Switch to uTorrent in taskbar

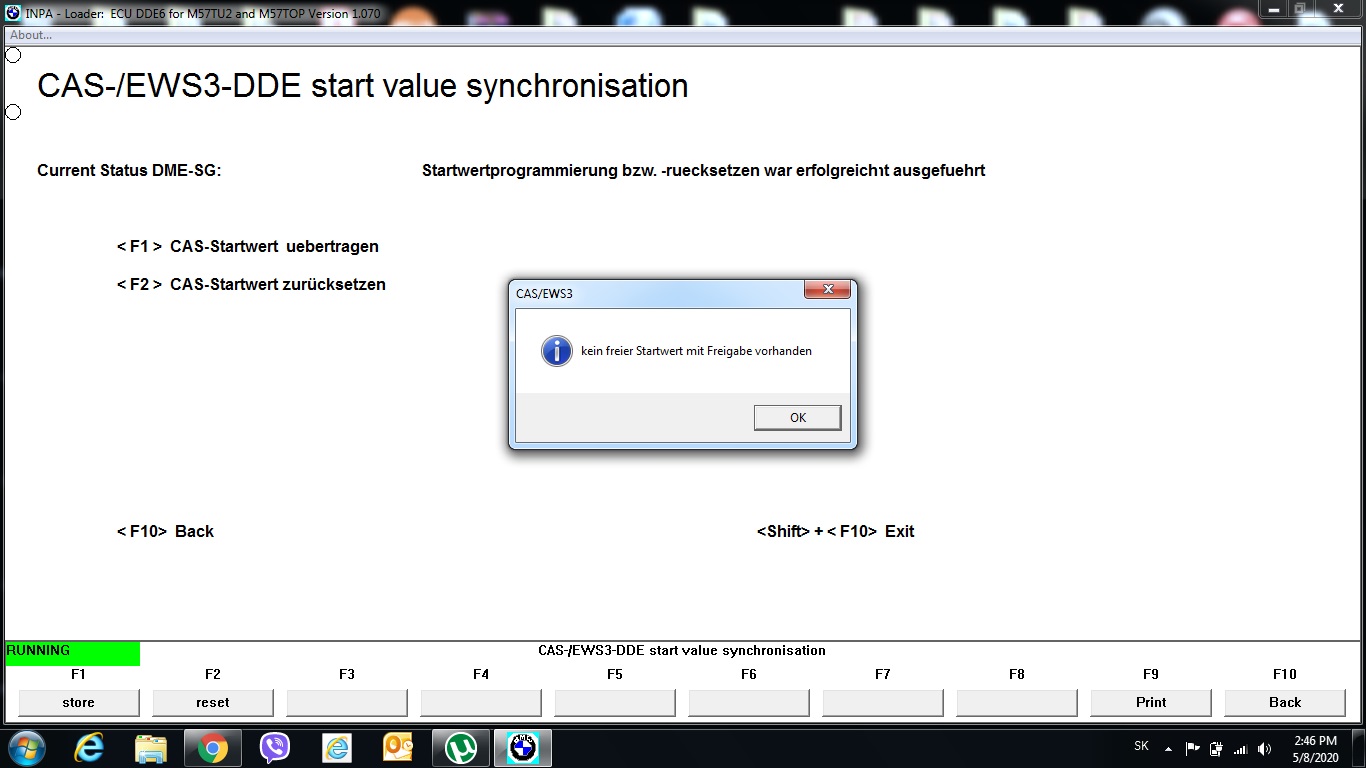coord(460,748)
